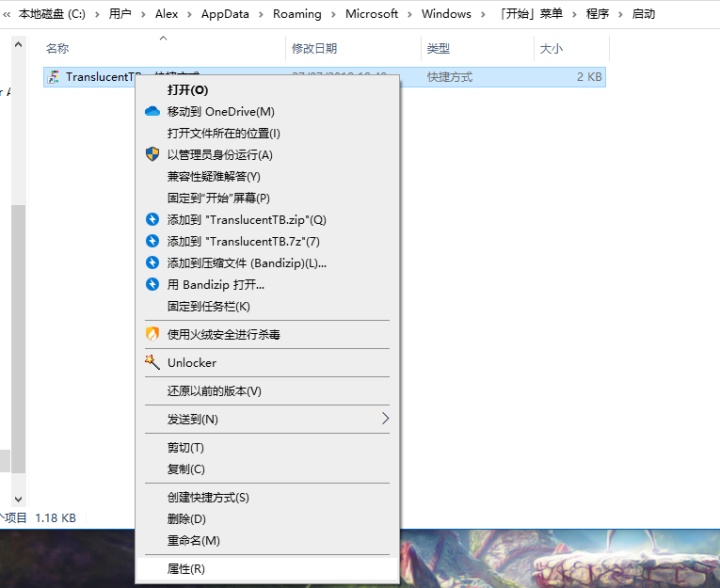Click the Huorong security shield icon
The height and width of the screenshot is (588, 720).
[152, 334]
